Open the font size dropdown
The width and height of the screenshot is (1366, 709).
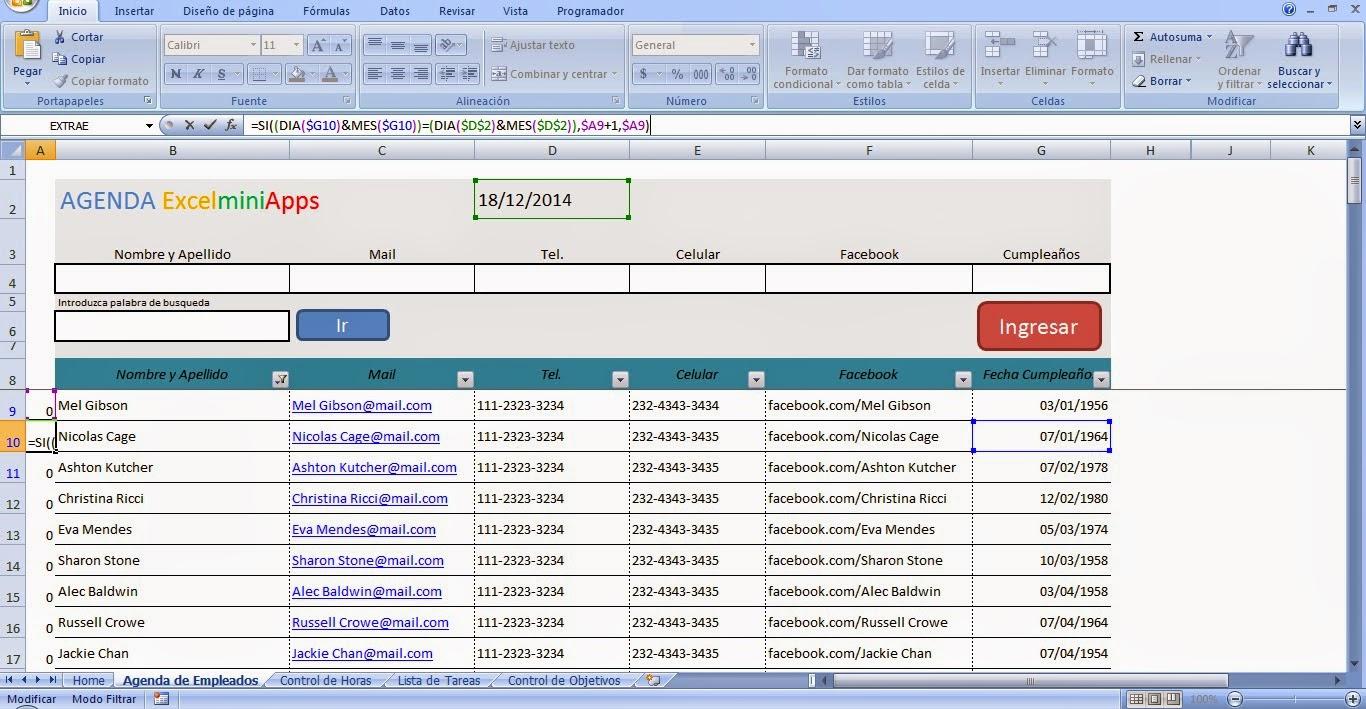point(296,44)
